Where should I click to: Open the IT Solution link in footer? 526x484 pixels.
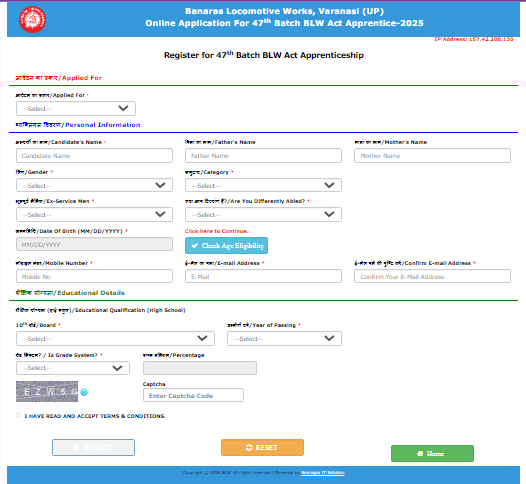(x=323, y=473)
